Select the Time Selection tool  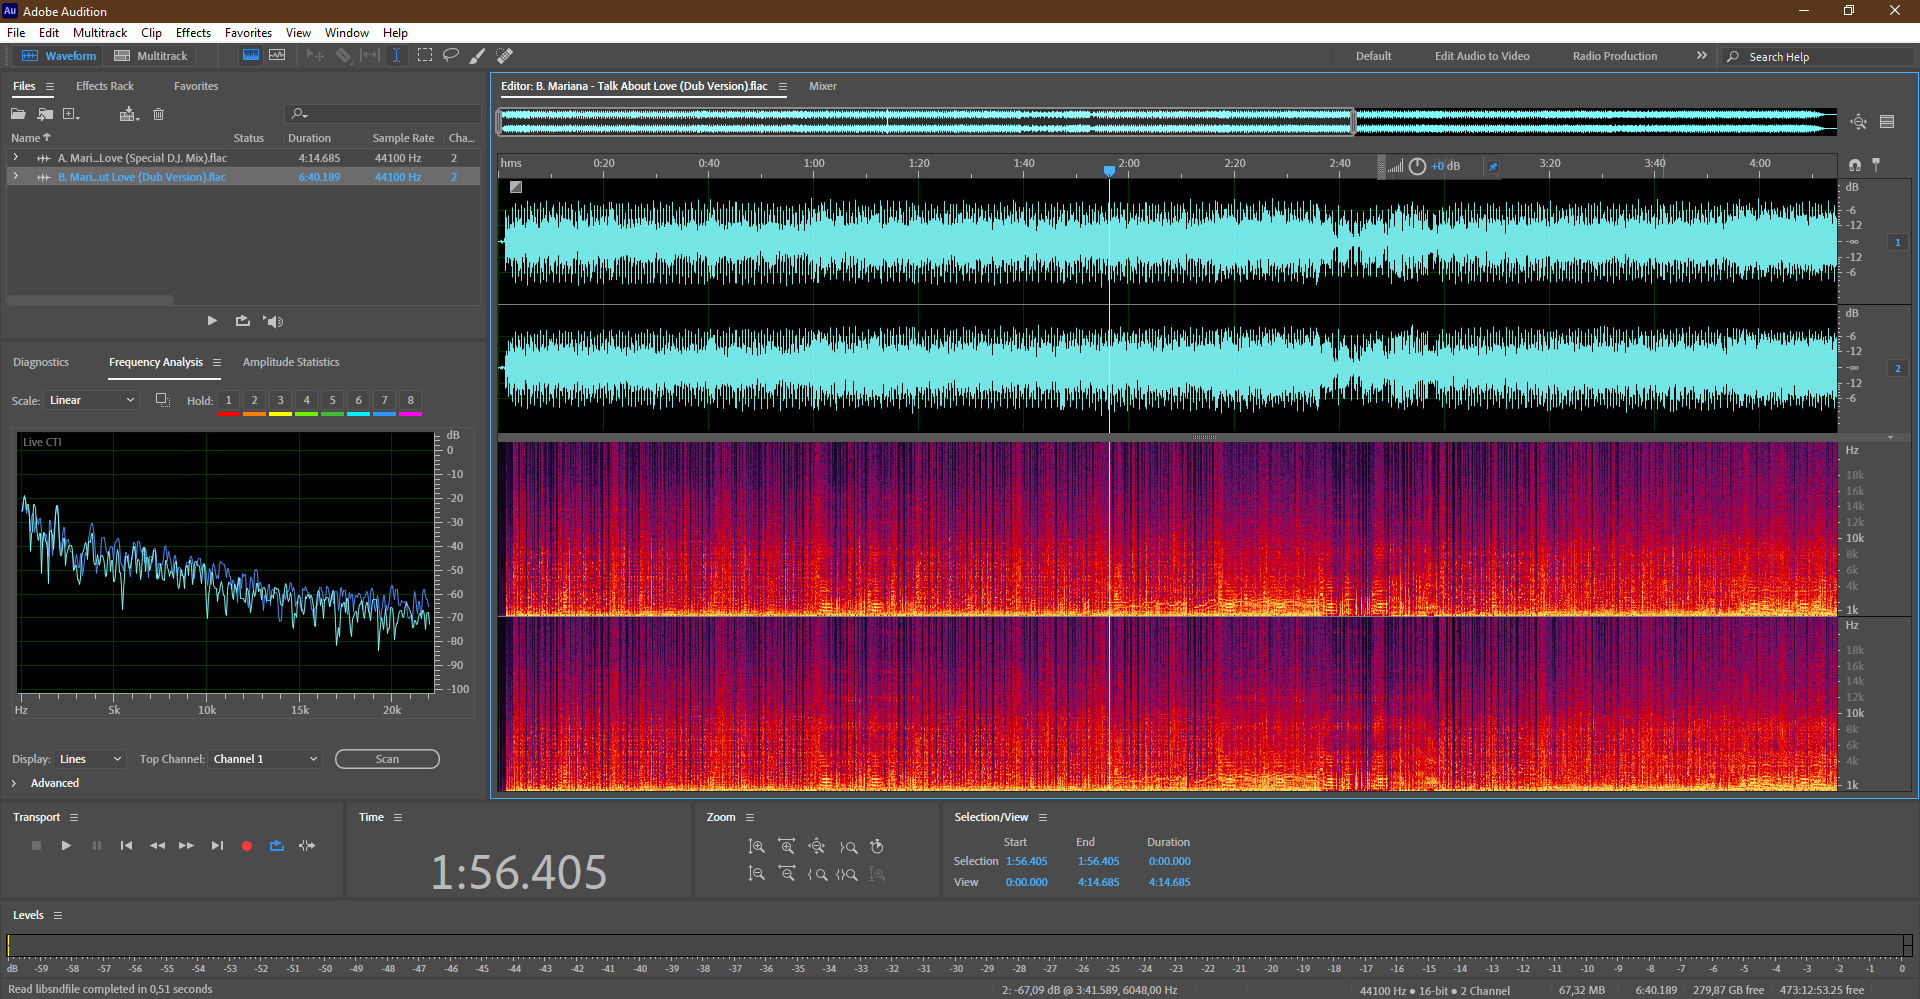pos(397,56)
